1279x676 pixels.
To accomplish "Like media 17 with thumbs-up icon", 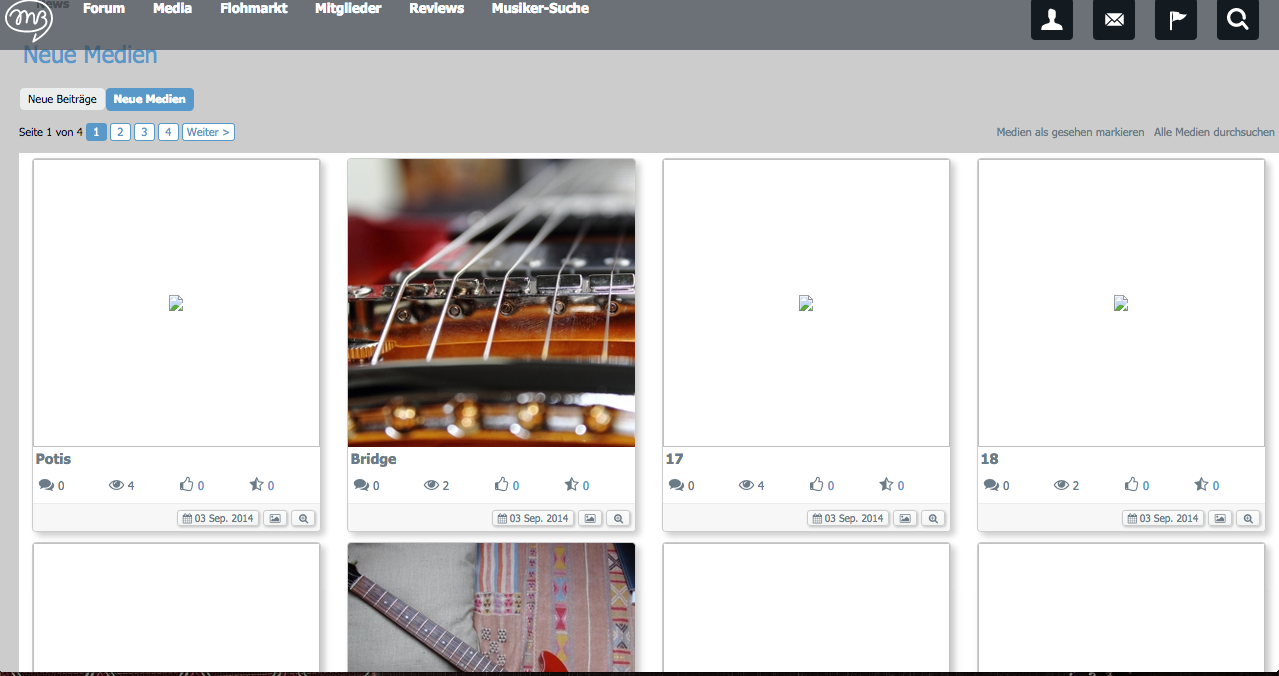I will [x=817, y=485].
